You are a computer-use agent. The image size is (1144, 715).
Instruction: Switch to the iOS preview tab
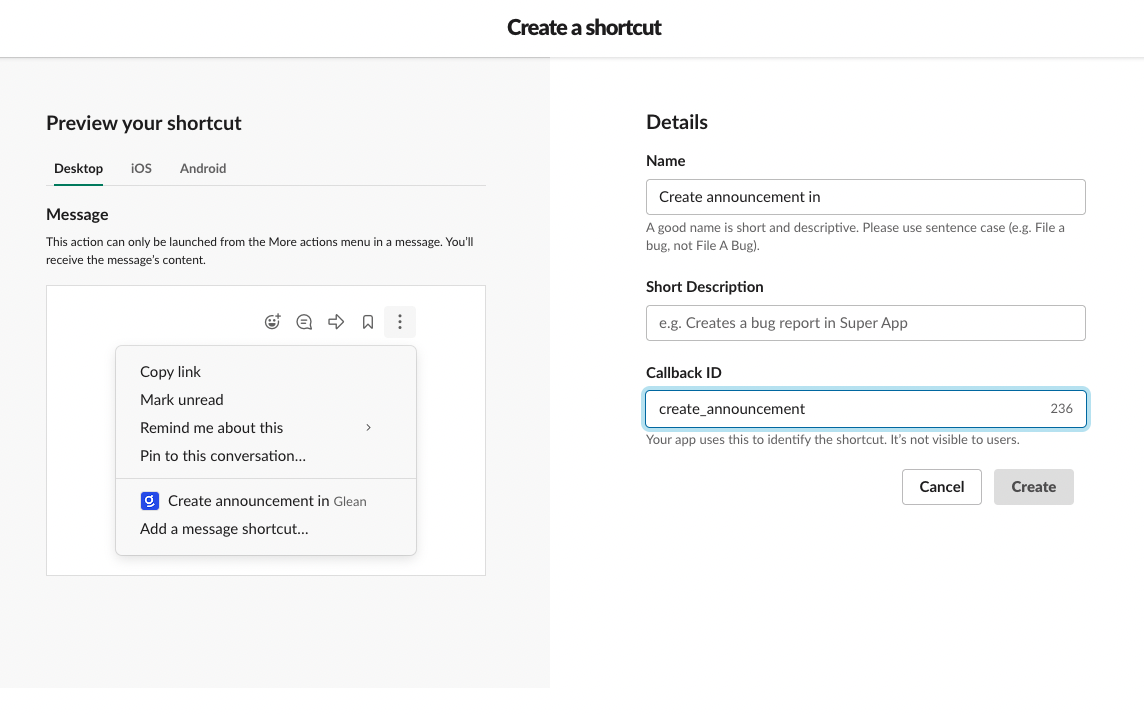tap(141, 169)
